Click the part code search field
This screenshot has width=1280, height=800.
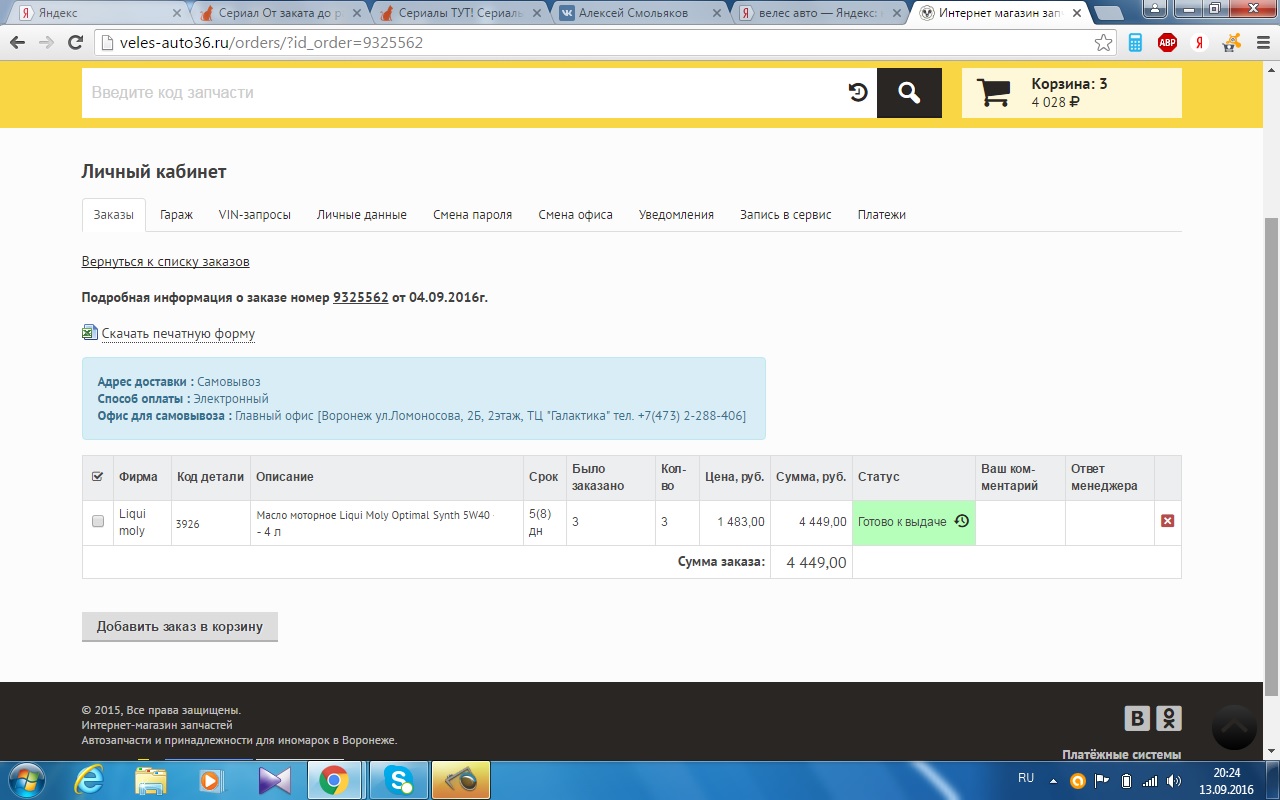[460, 93]
